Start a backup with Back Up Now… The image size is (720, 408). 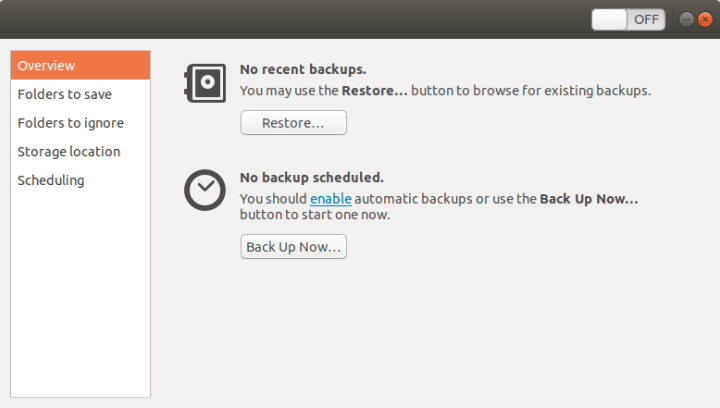[293, 247]
